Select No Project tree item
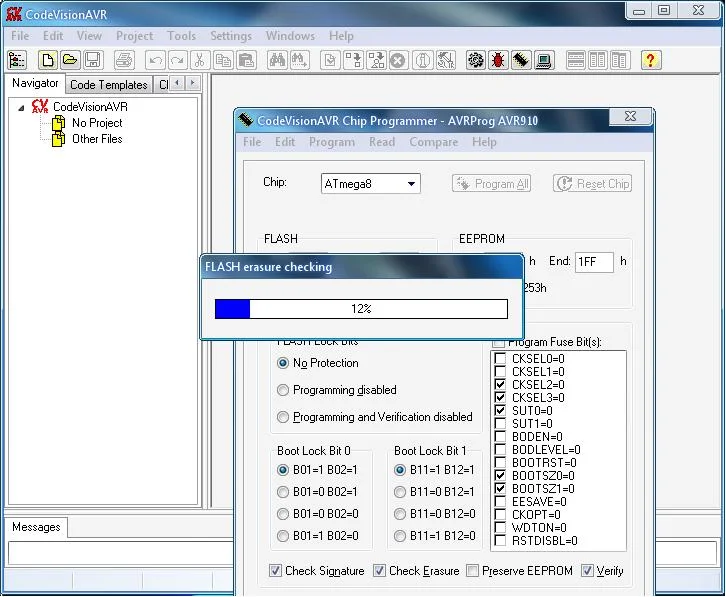Image resolution: width=726 pixels, height=597 pixels. pos(97,123)
